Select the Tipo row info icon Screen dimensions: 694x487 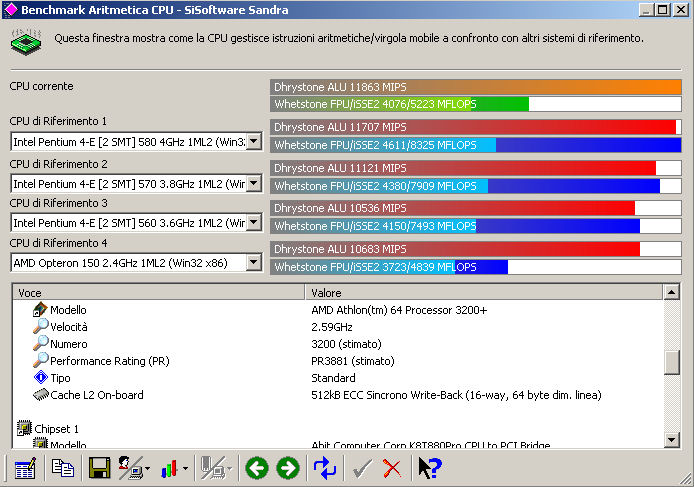point(40,377)
